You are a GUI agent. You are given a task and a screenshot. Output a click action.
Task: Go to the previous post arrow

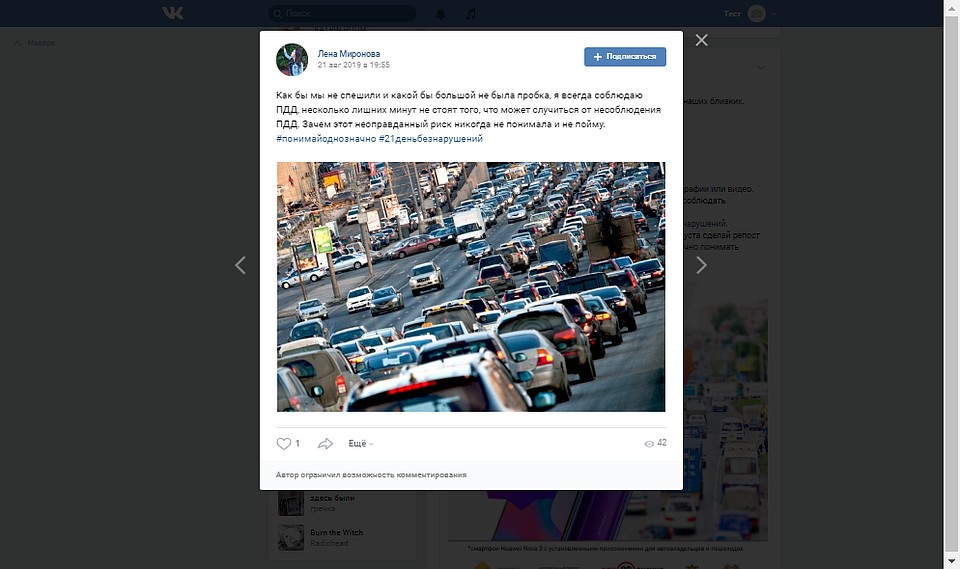[x=241, y=265]
